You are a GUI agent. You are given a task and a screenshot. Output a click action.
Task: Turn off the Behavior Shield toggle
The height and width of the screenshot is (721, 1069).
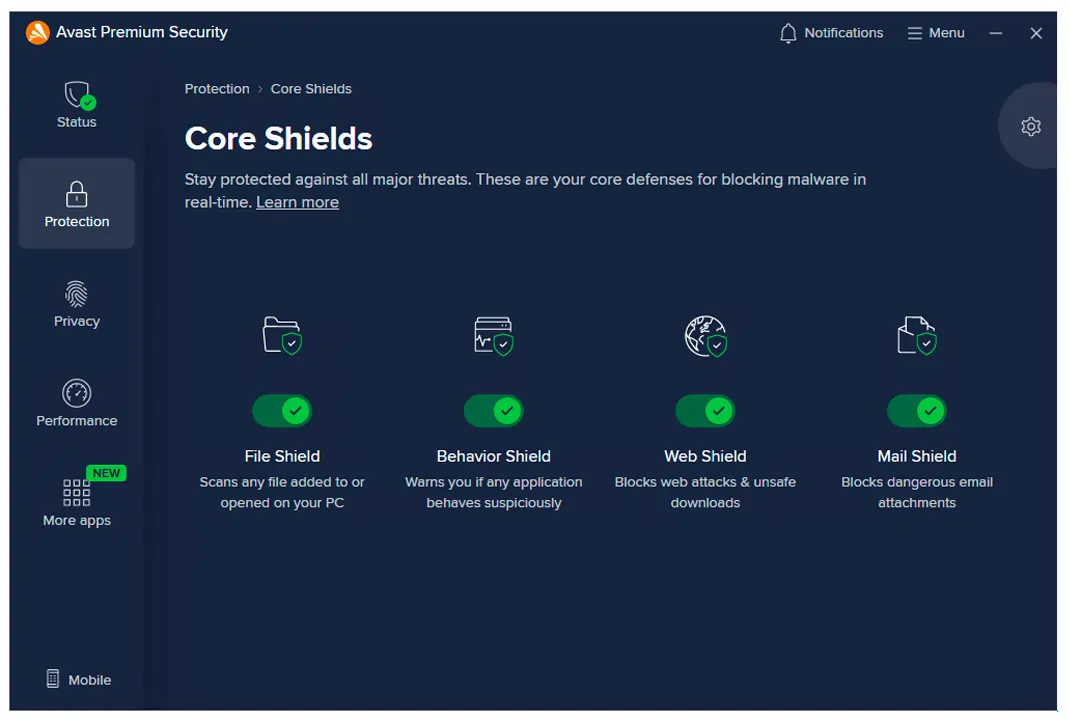point(494,411)
